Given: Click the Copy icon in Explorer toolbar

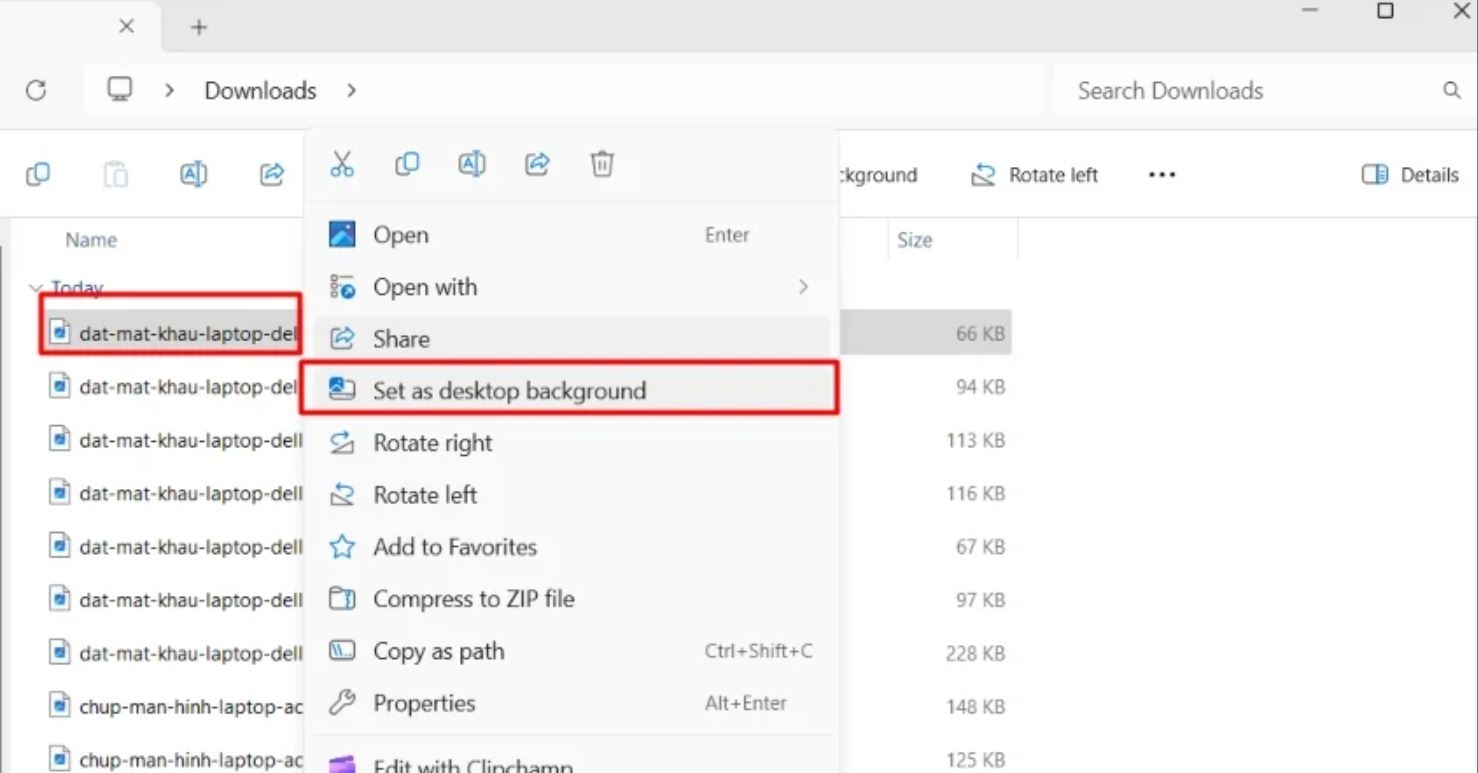Looking at the screenshot, I should (38, 175).
